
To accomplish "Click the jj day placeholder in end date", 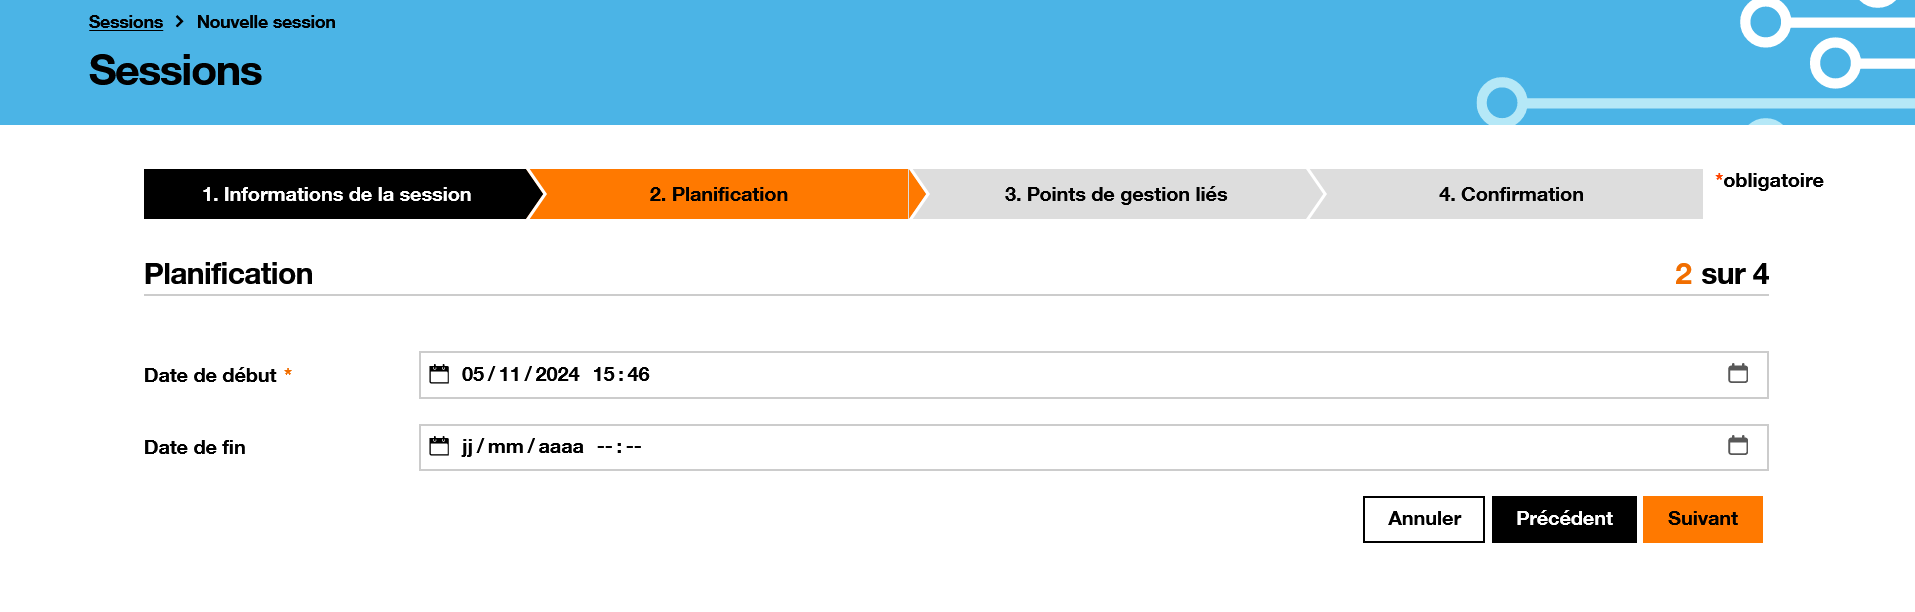I will 467,446.
